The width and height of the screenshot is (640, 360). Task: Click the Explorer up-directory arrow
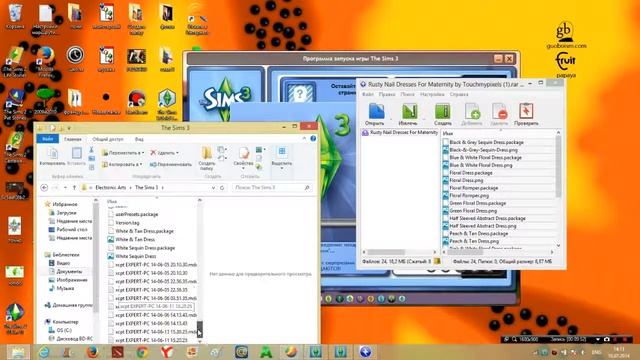(74, 187)
